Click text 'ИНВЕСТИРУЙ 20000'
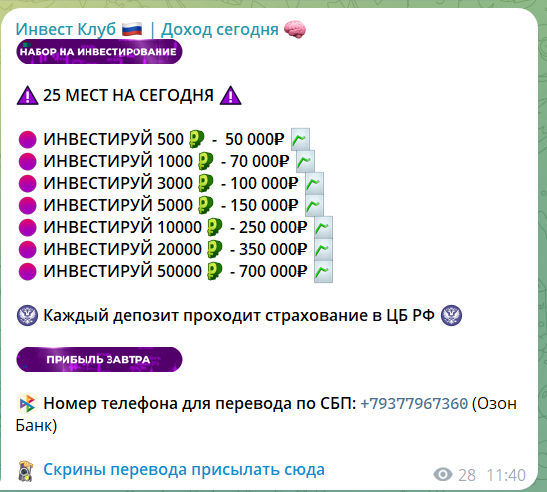 [x=122, y=249]
